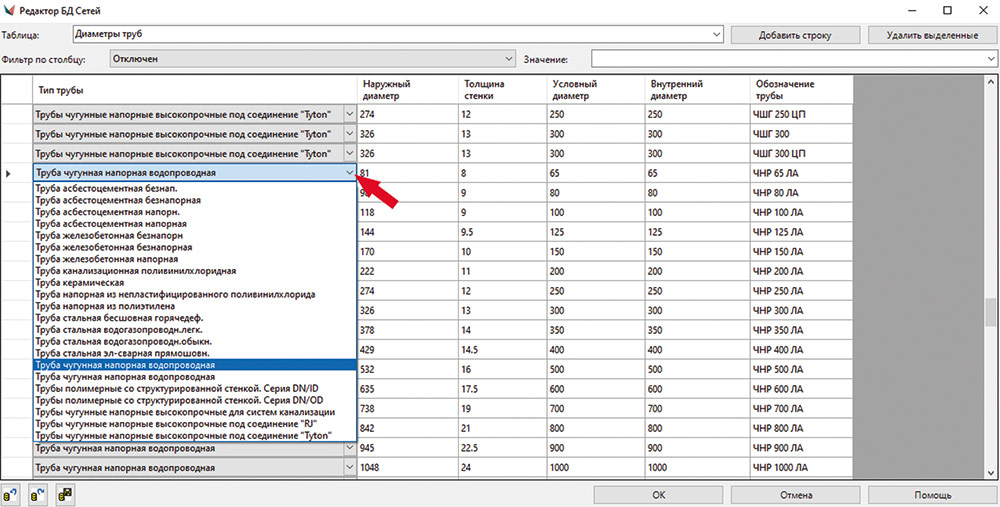Click the table's vertical scrollbar thumb
The height and width of the screenshot is (507, 1000).
pos(990,313)
